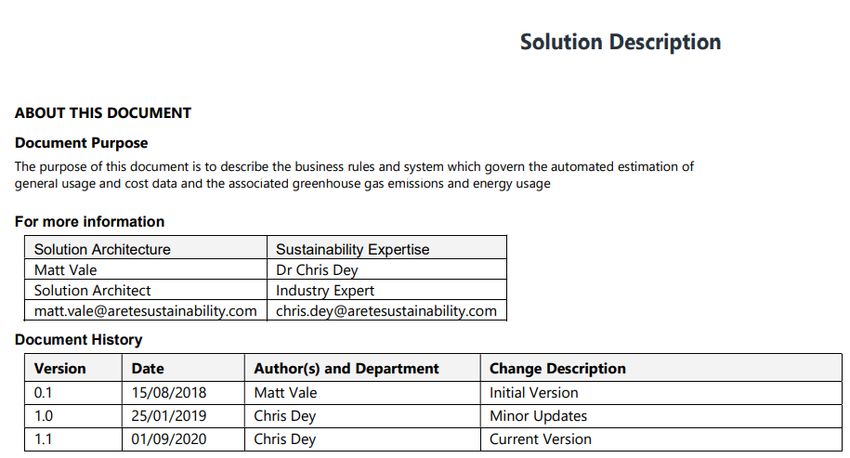The height and width of the screenshot is (458, 850).
Task: Click the For more information heading
Action: [x=89, y=222]
